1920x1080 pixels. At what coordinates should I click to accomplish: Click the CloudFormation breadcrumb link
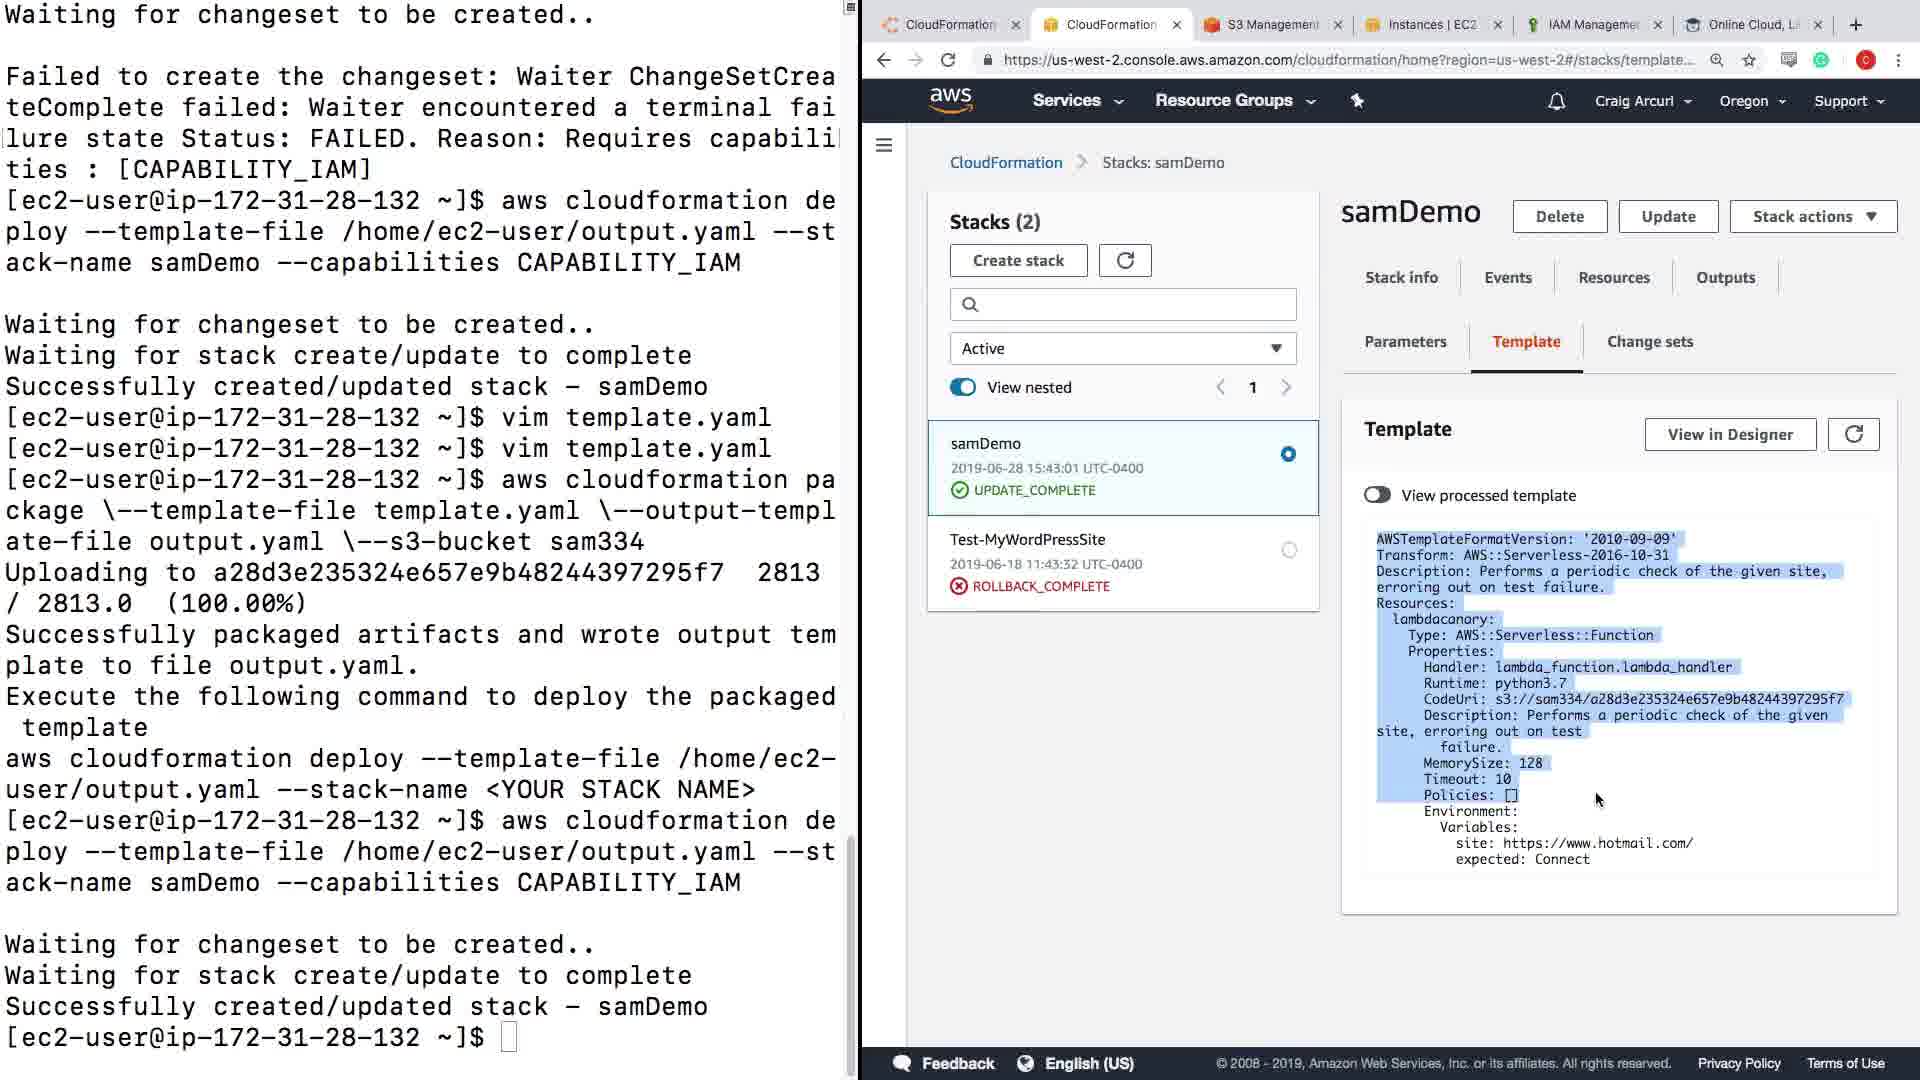(1005, 162)
